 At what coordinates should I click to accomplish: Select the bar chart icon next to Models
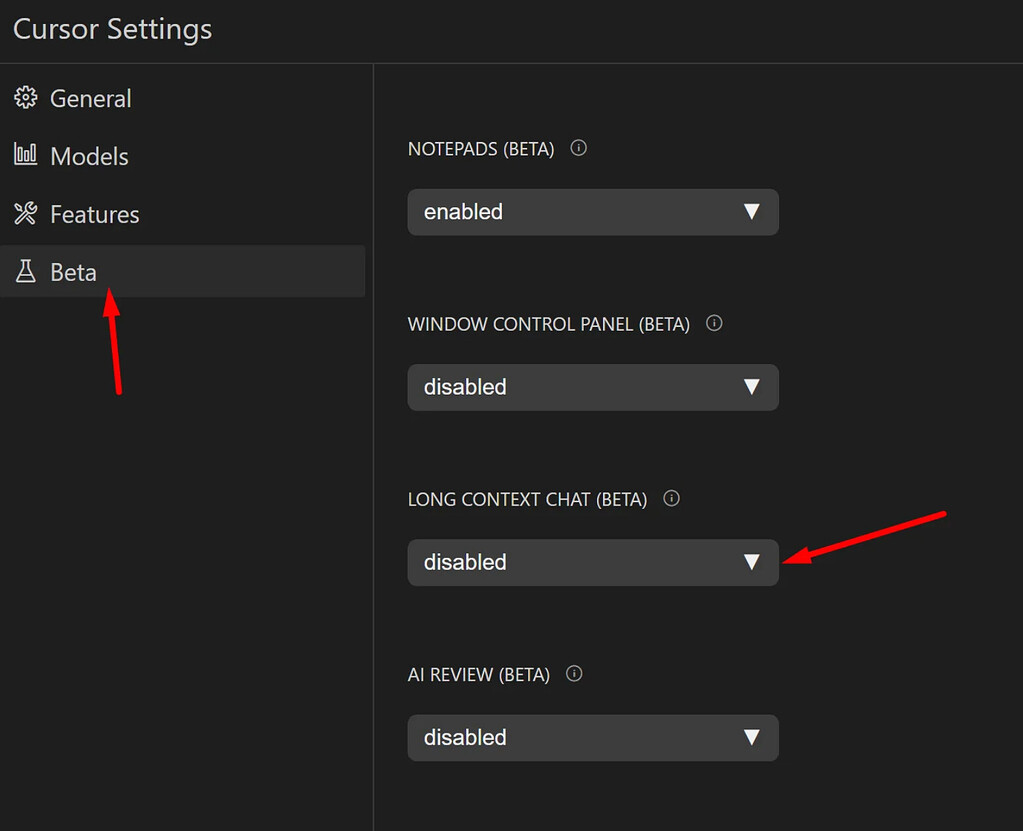point(26,156)
